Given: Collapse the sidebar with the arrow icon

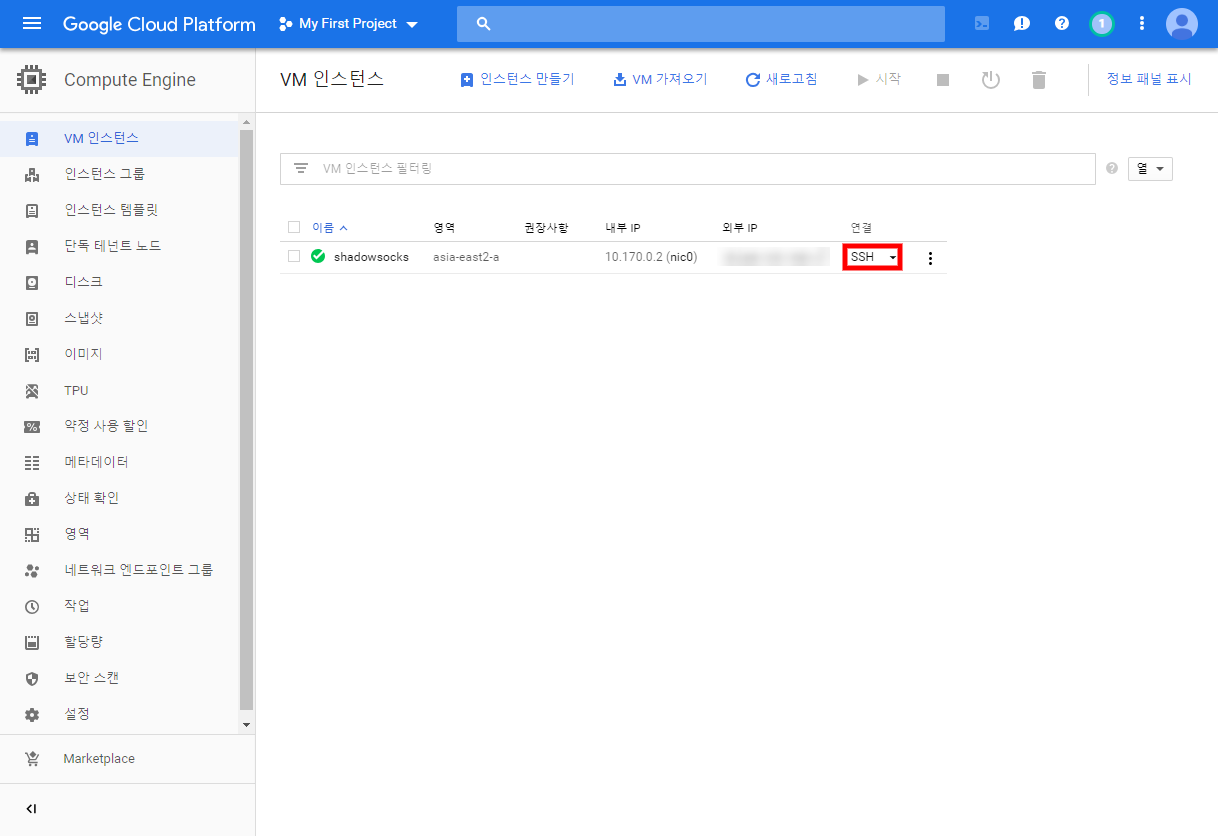Looking at the screenshot, I should [31, 809].
